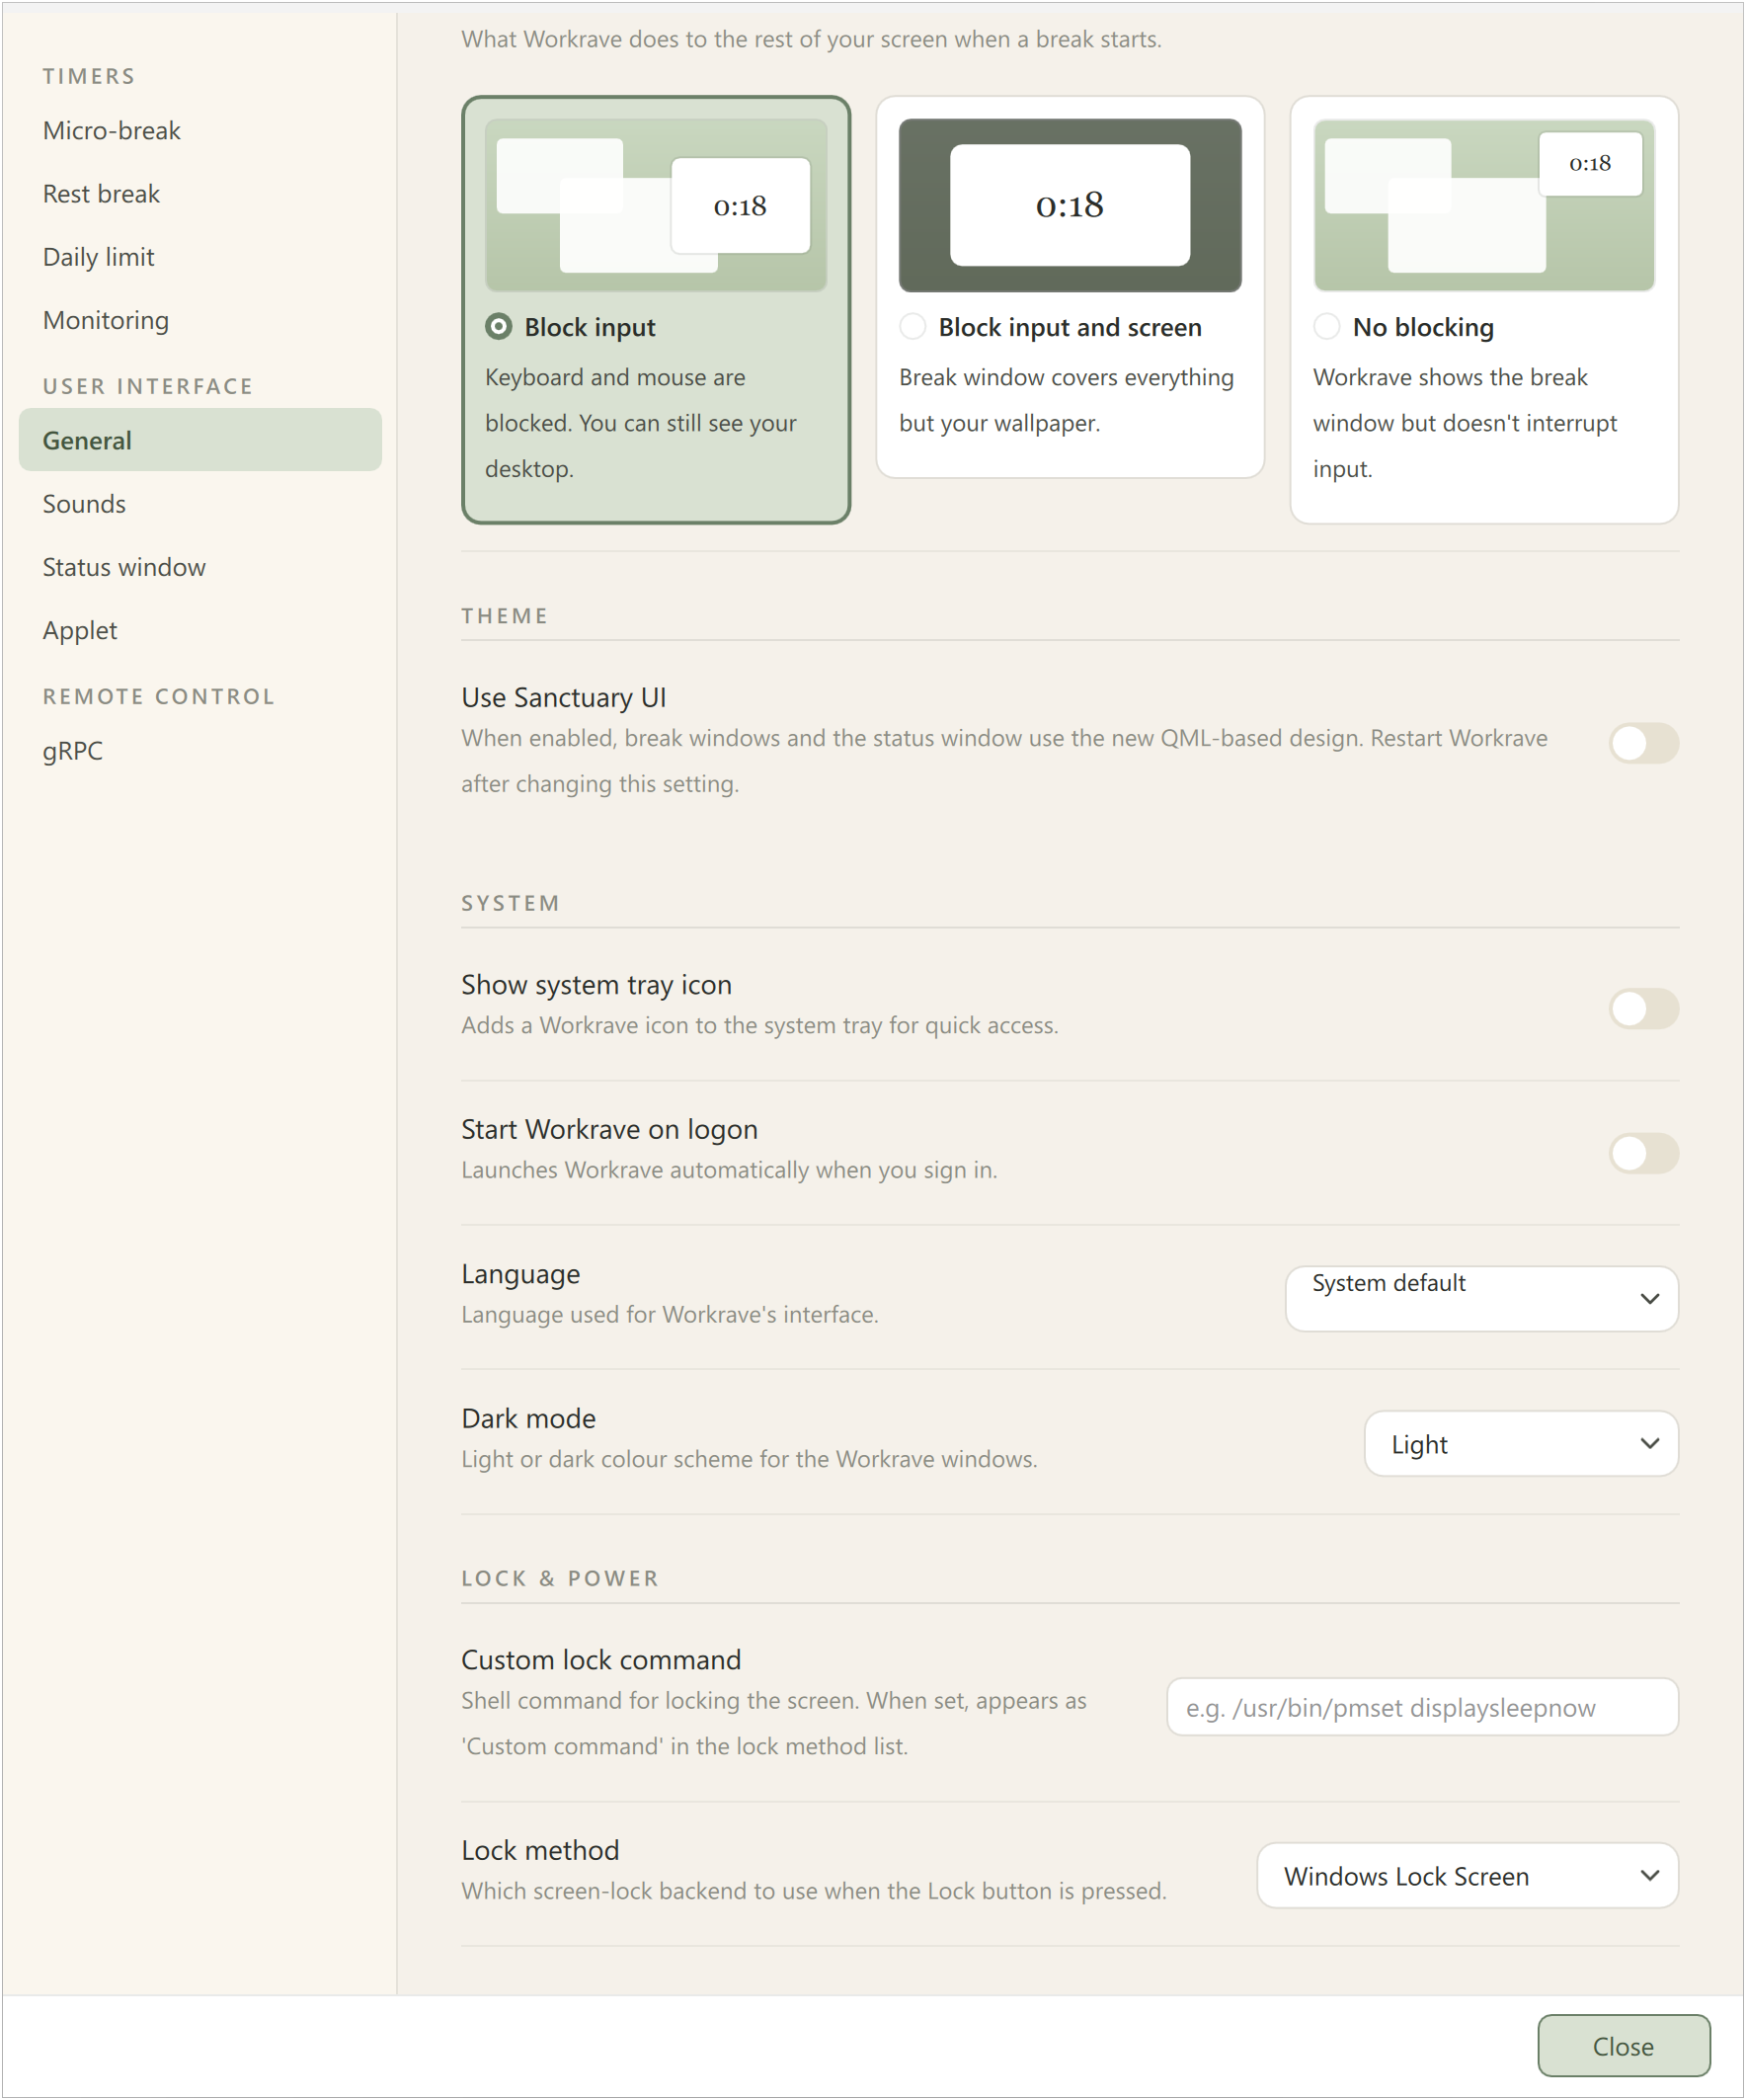Click the Close button
The width and height of the screenshot is (1746, 2100).
click(1623, 2046)
